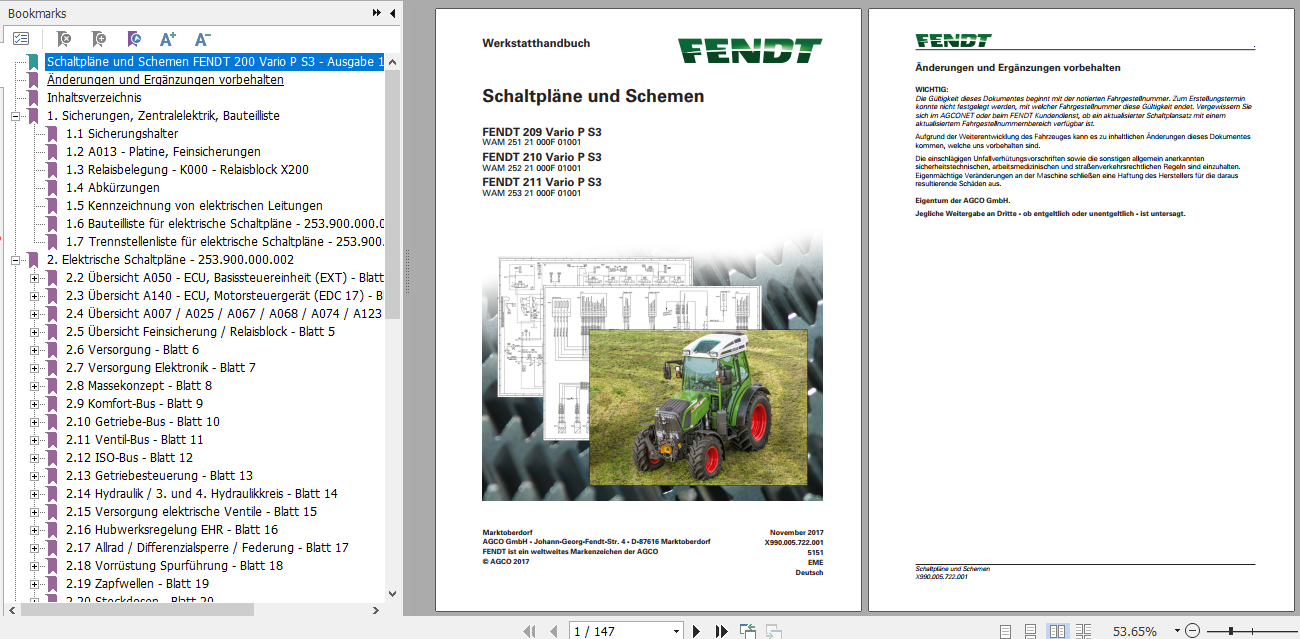Select 2.18 Vorrüstung Spurführung - Blatt 18
Screen dimensions: 1300x639
[x=174, y=566]
